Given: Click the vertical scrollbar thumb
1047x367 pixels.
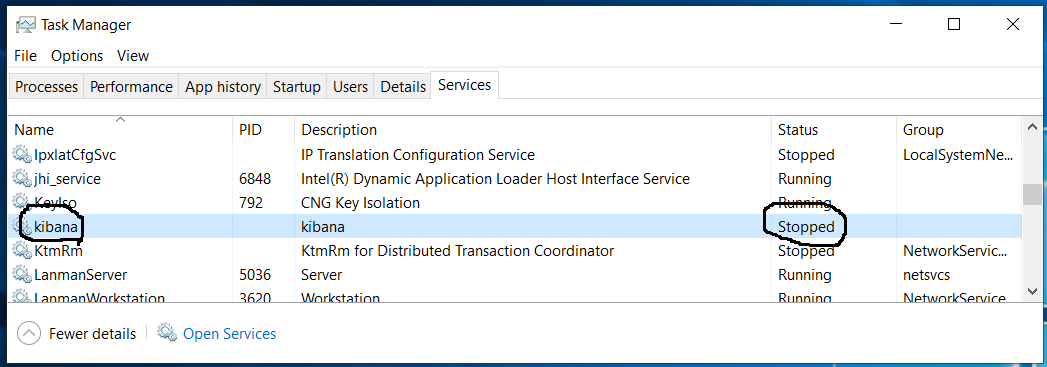Looking at the screenshot, I should 1031,194.
